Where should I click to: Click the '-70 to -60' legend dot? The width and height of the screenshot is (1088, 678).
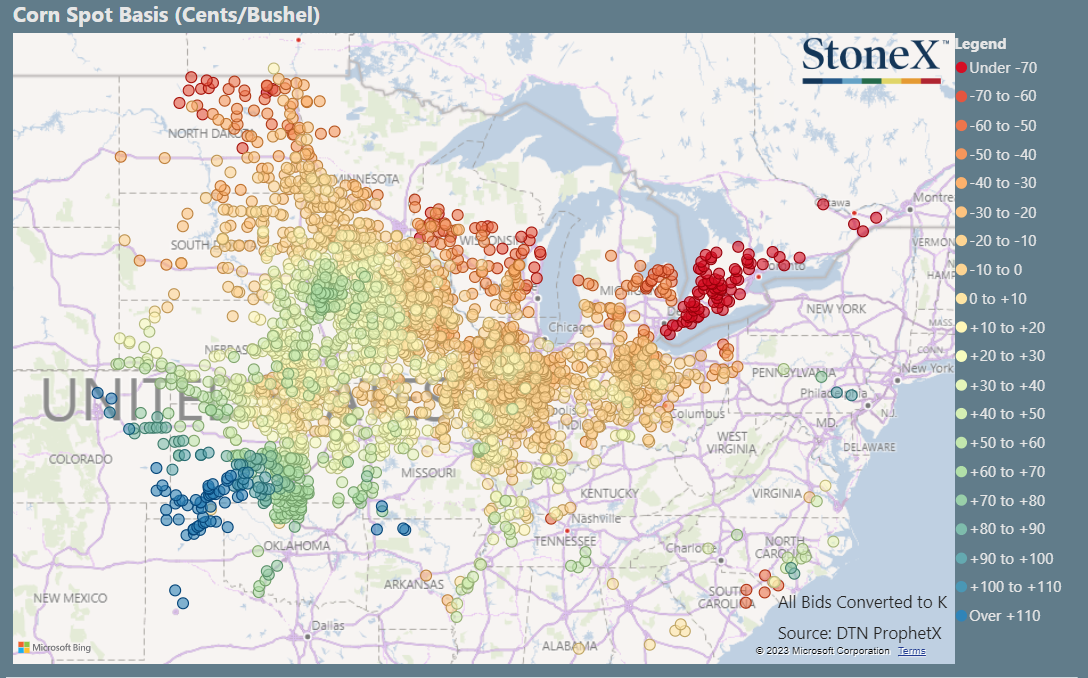(x=961, y=96)
